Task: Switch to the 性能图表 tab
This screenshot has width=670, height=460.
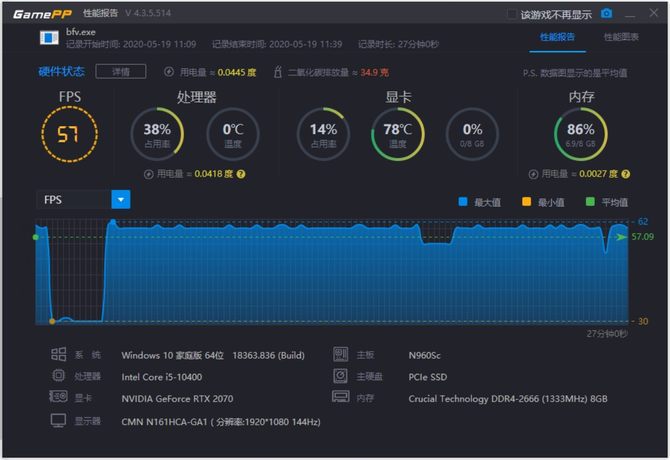Action: pos(621,37)
